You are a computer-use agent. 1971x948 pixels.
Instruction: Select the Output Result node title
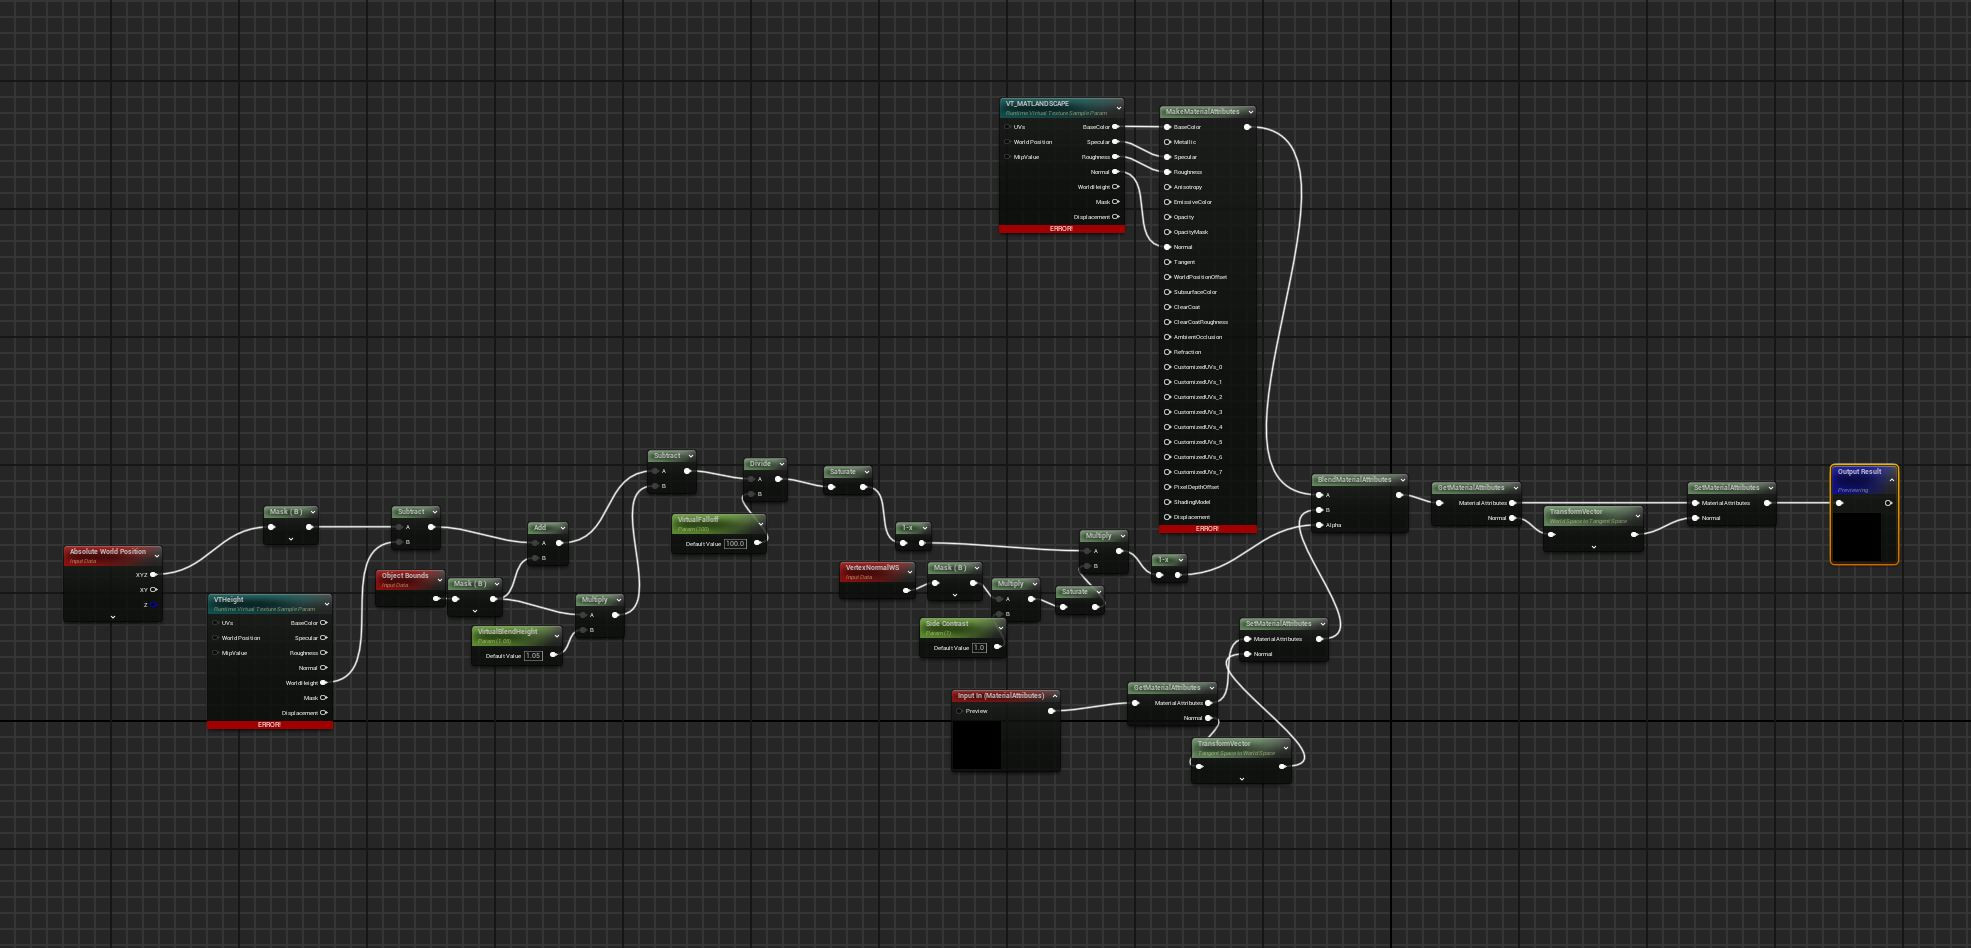(1859, 472)
